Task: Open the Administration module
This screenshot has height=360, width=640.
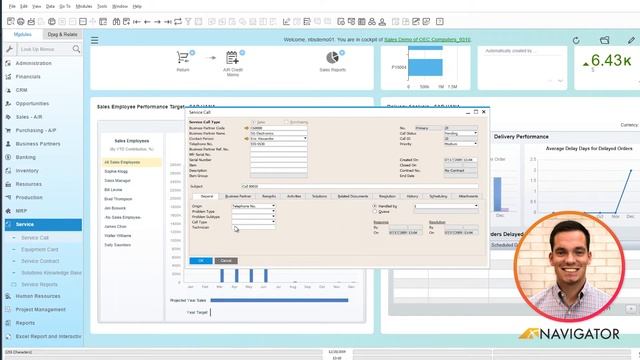Action: click(x=33, y=63)
